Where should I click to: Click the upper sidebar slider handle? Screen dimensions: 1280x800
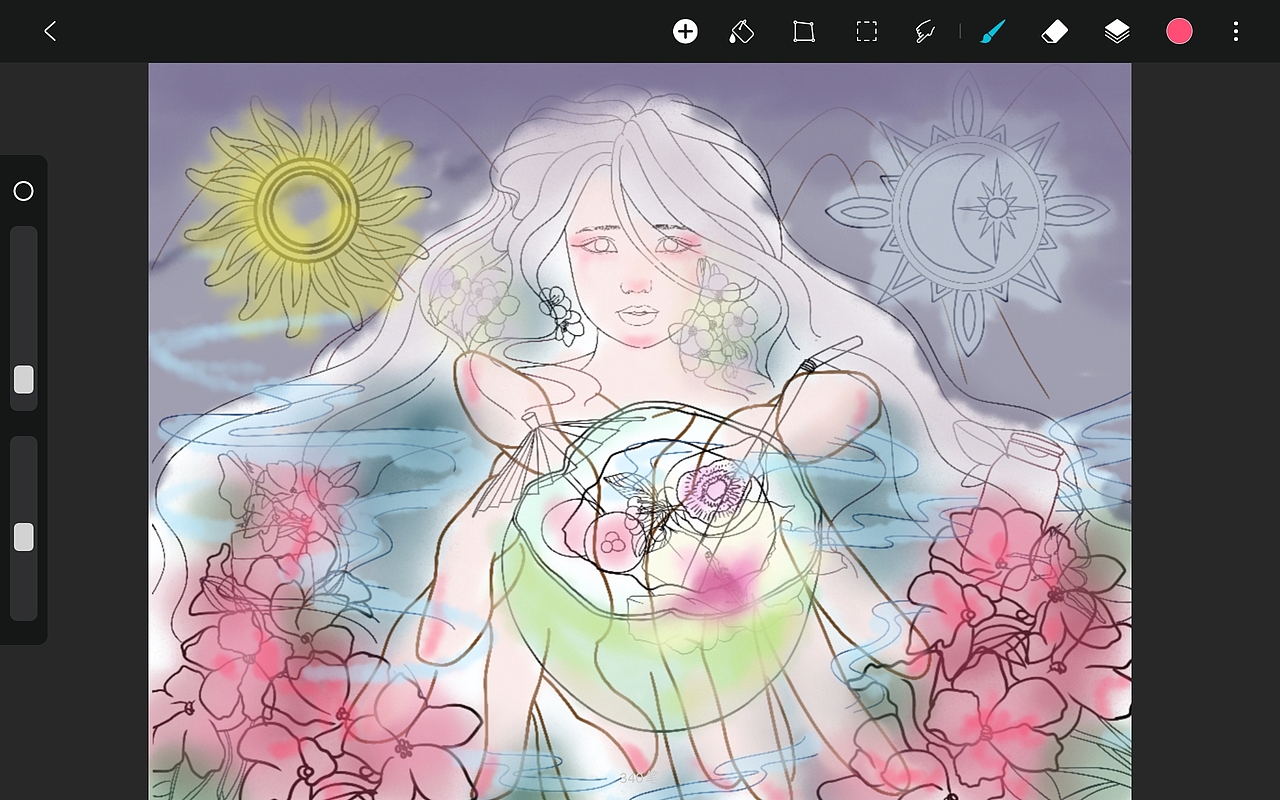tap(23, 380)
